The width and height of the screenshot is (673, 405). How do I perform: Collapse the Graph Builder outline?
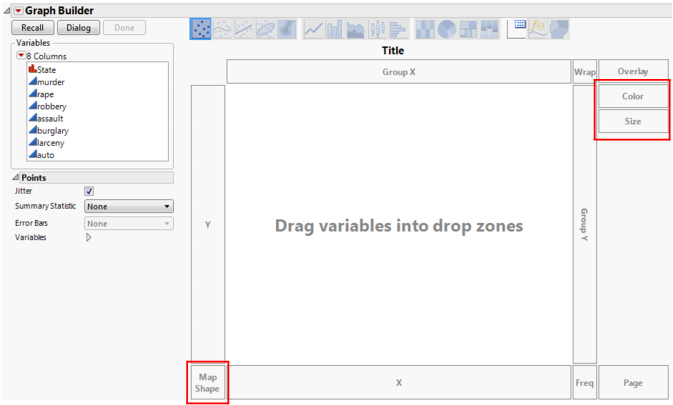7,11
